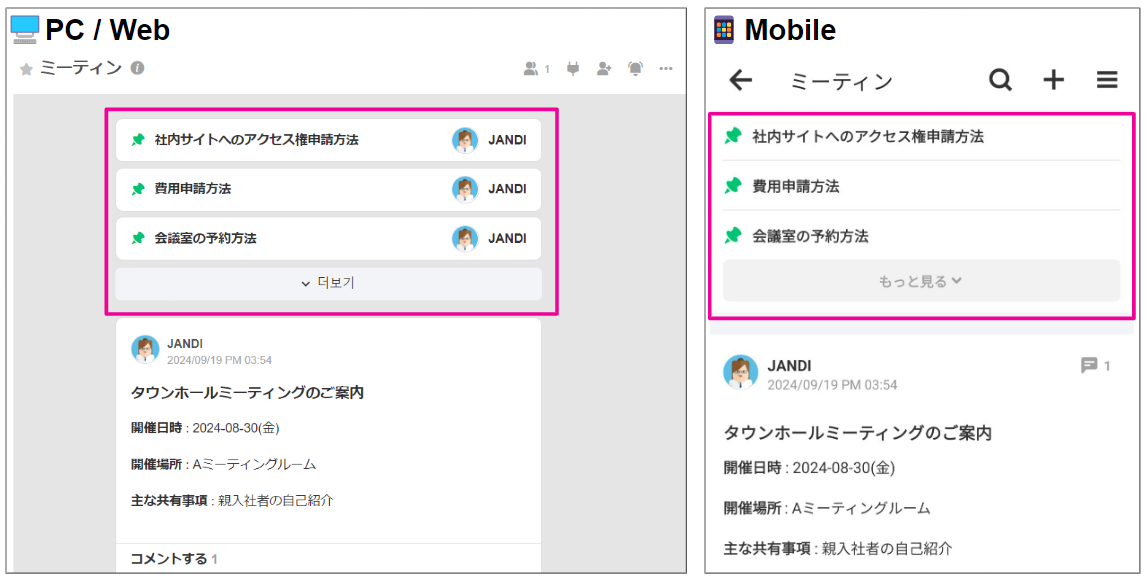Screen dimensions: 1148x580
Task: Open pinned 会議室の予約方法 on Mobile
Action: point(921,236)
